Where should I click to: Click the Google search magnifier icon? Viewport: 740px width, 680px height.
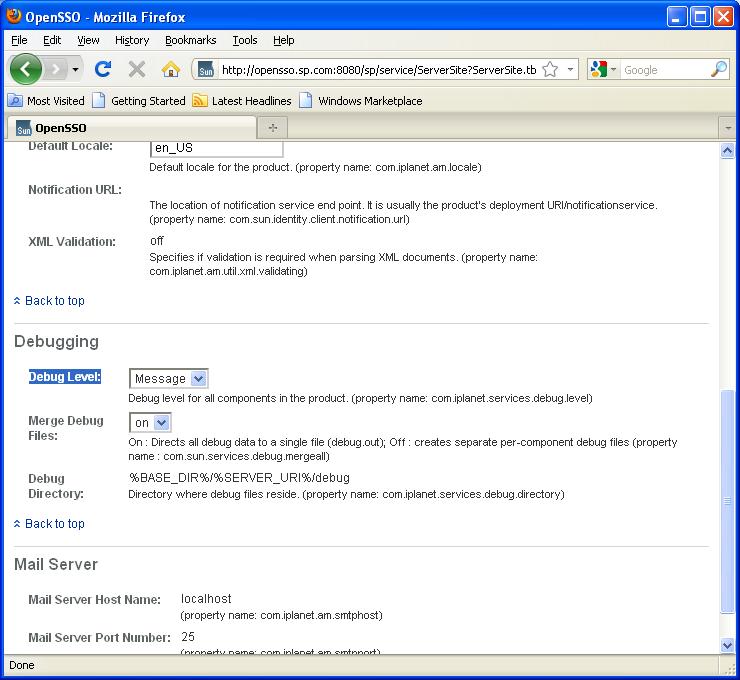point(719,70)
